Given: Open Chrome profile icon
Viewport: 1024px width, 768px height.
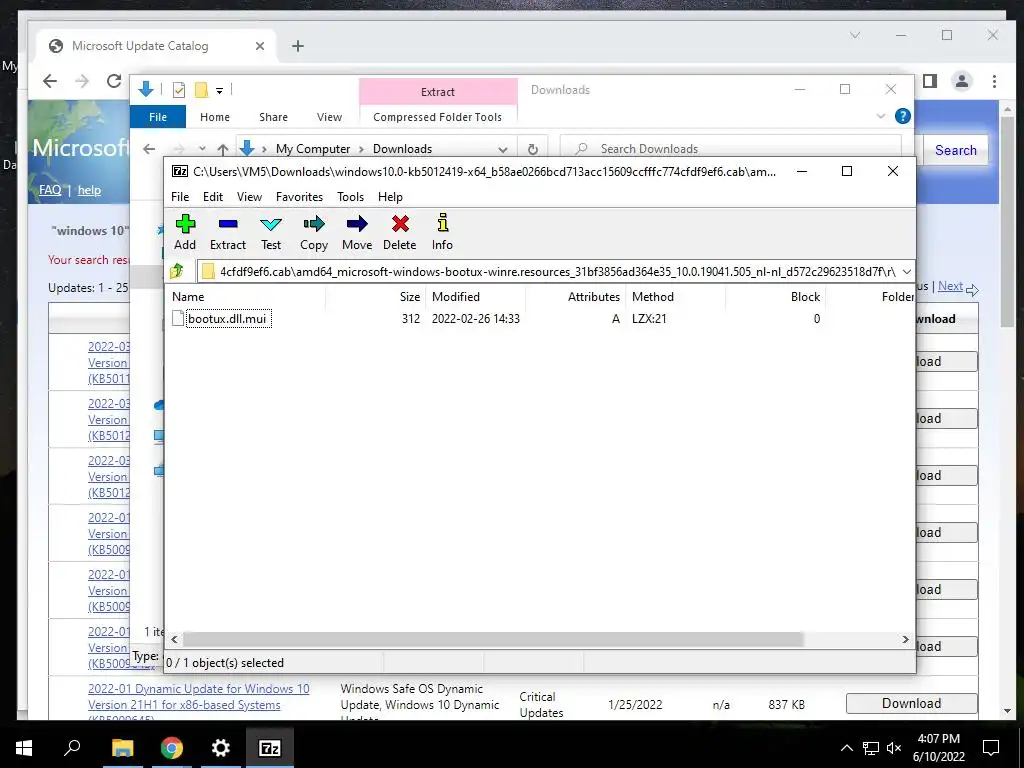Looking at the screenshot, I should coord(962,81).
